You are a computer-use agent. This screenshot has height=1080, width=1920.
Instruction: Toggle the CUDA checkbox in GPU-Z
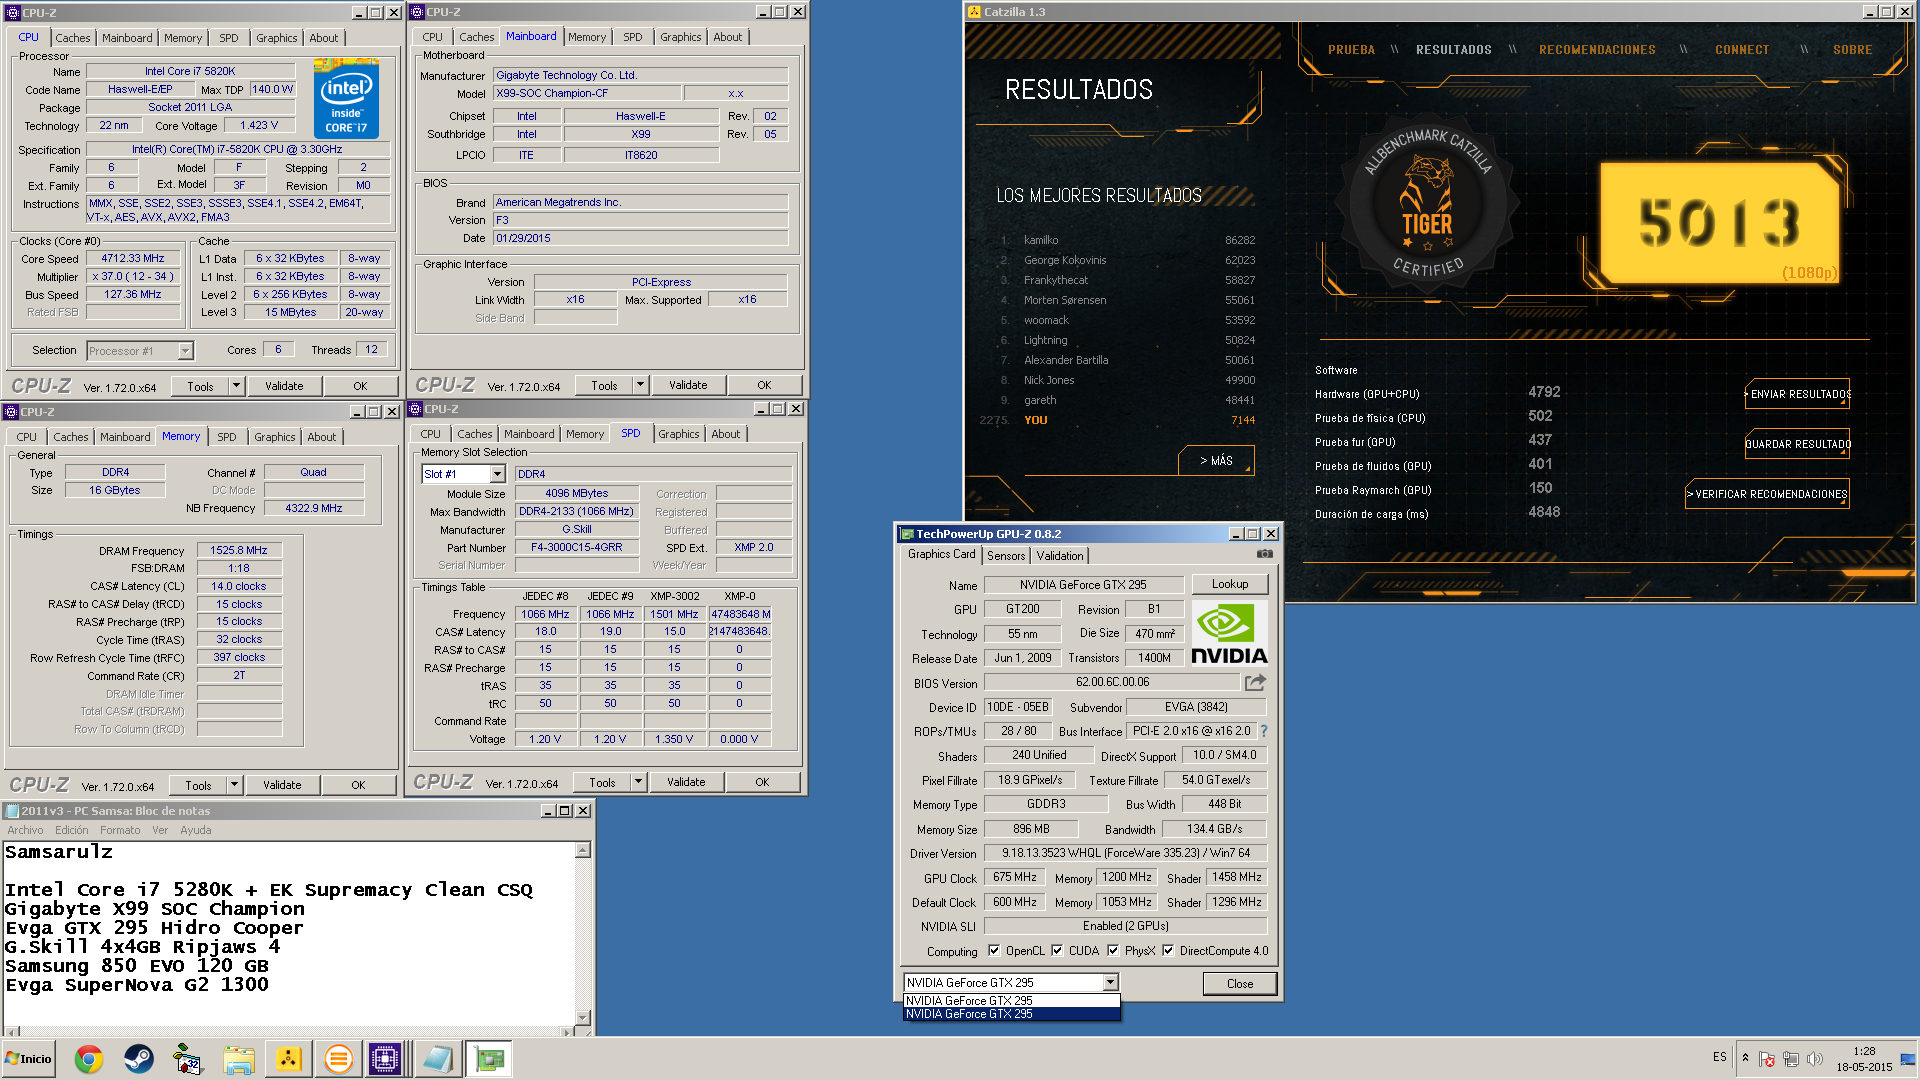coord(1057,951)
